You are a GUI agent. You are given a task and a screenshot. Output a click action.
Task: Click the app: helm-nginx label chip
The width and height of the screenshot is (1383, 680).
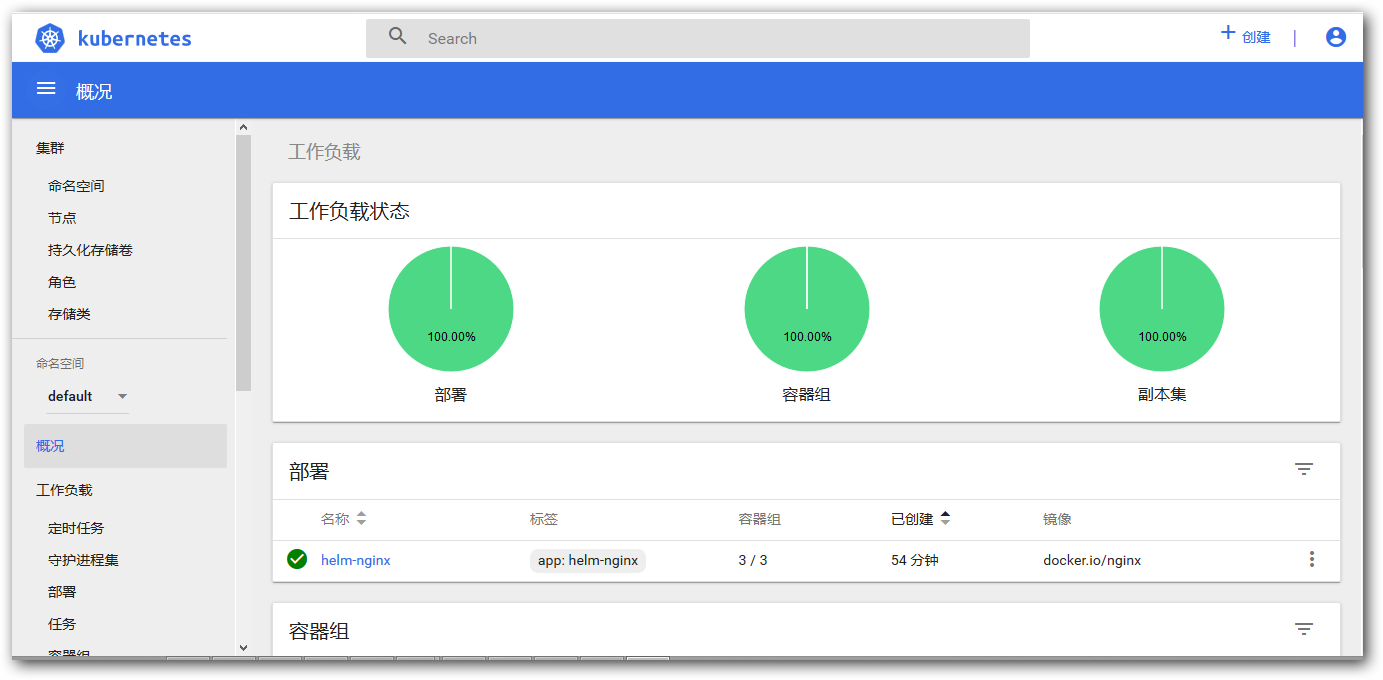(x=587, y=560)
